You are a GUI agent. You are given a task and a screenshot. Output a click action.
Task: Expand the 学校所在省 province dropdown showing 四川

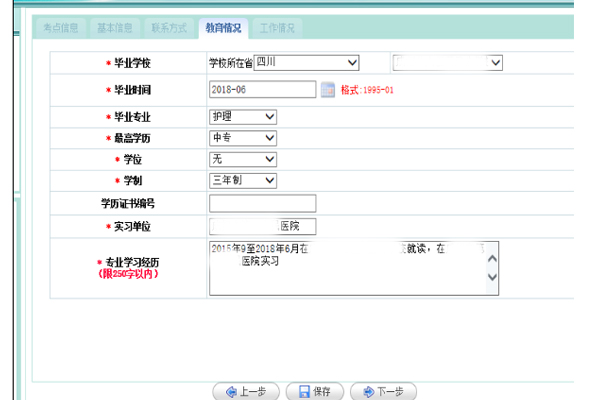[306, 62]
